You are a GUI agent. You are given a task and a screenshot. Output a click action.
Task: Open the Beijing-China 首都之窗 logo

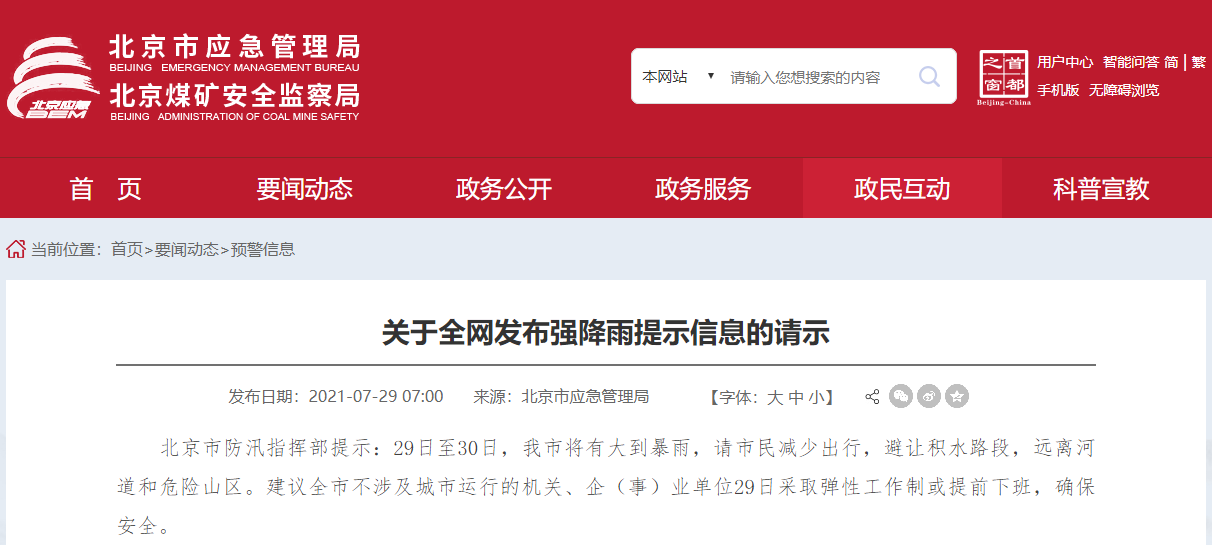pyautogui.click(x=1004, y=78)
